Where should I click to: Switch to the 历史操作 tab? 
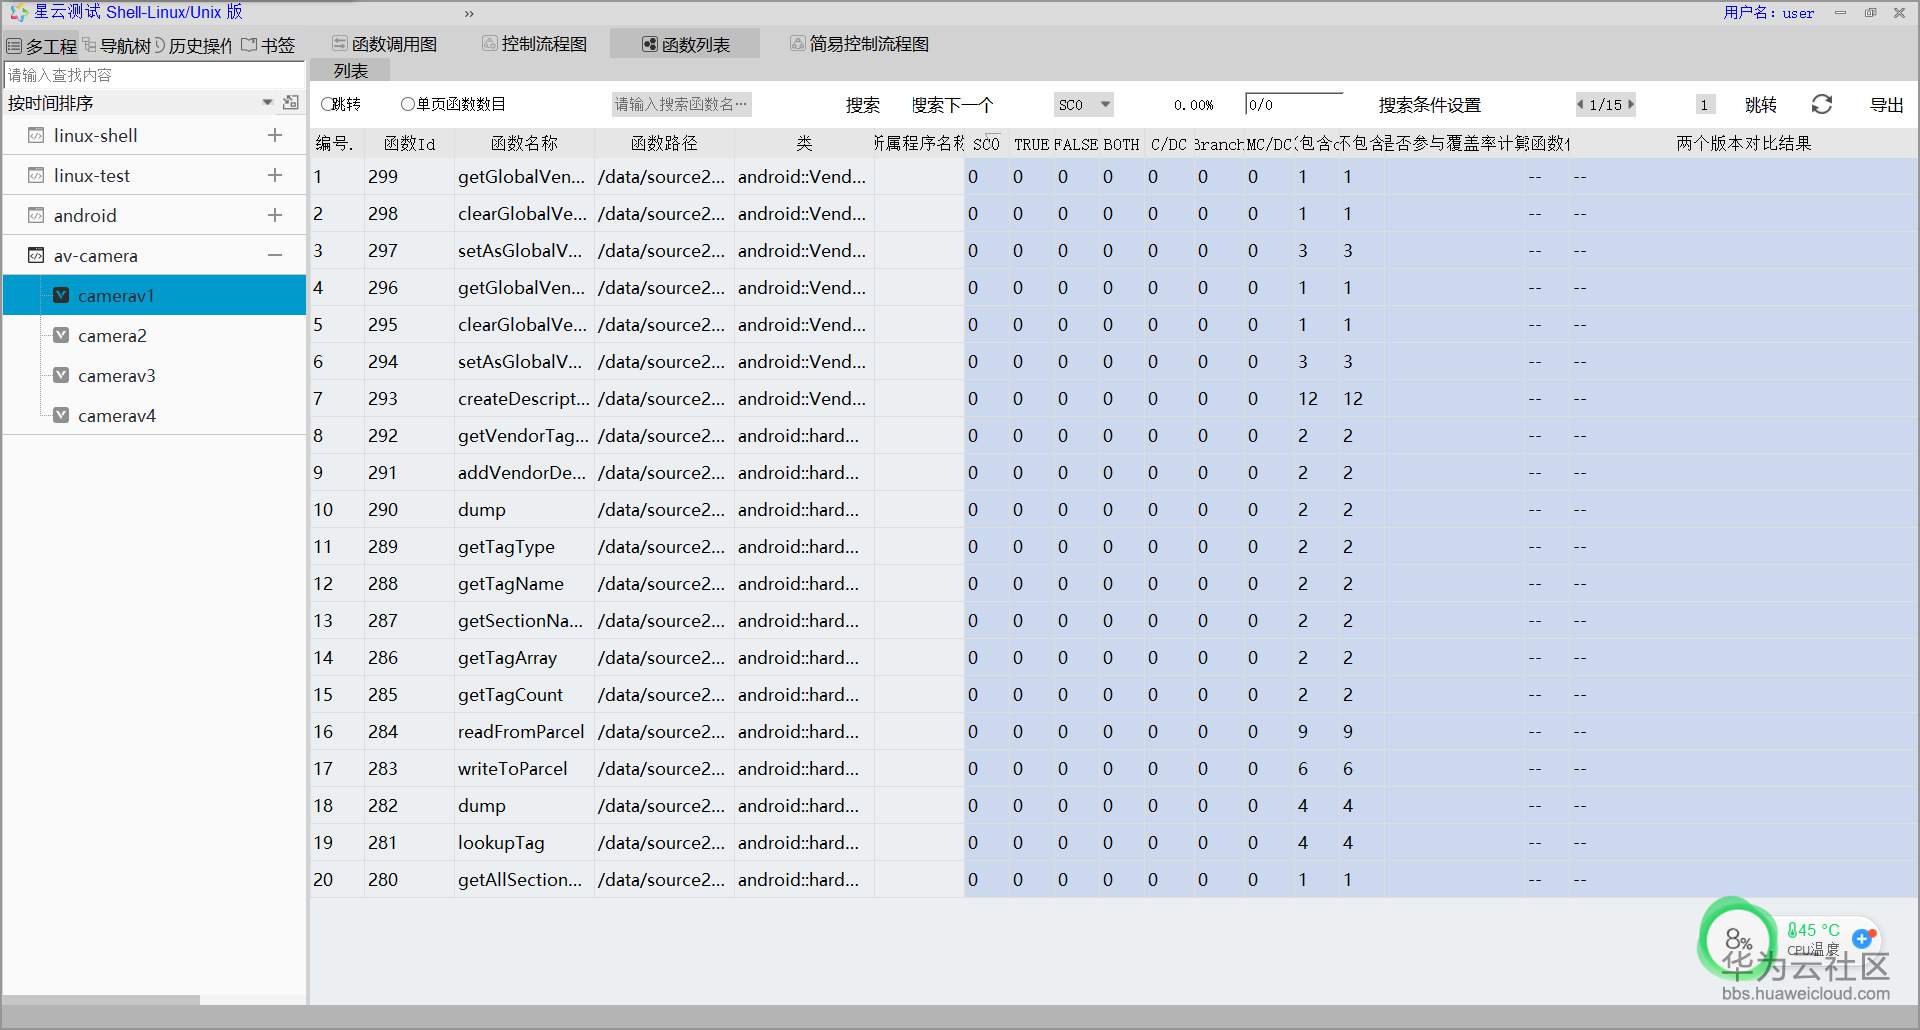(194, 46)
